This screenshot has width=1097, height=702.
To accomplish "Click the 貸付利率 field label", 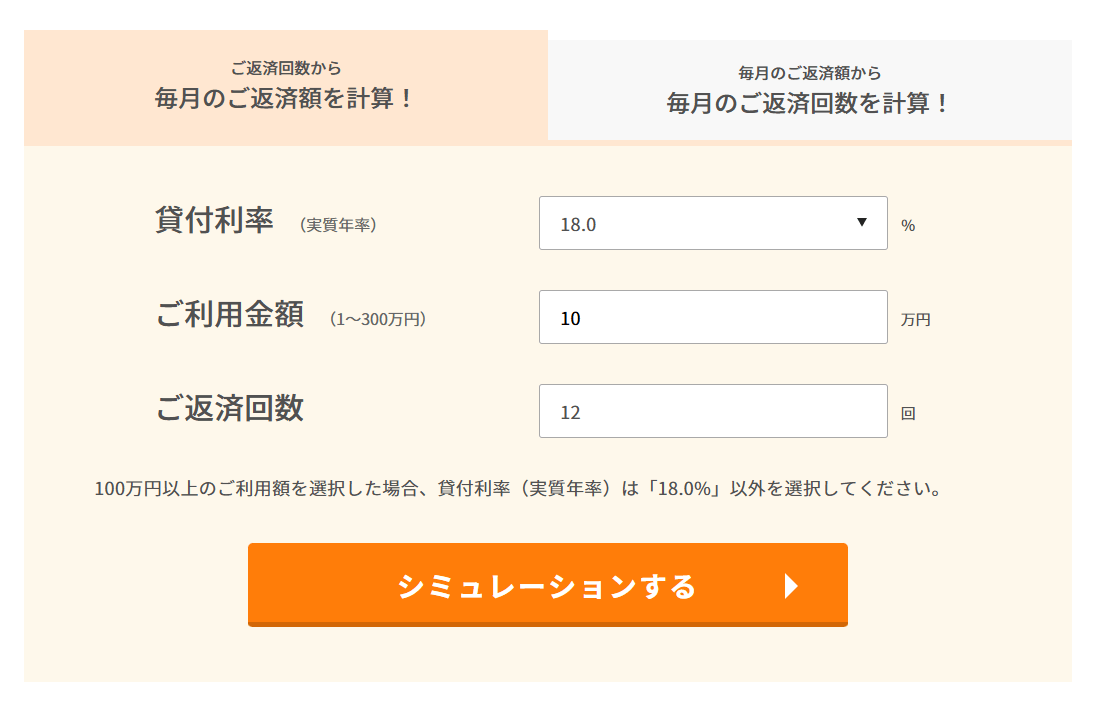I will pyautogui.click(x=214, y=221).
